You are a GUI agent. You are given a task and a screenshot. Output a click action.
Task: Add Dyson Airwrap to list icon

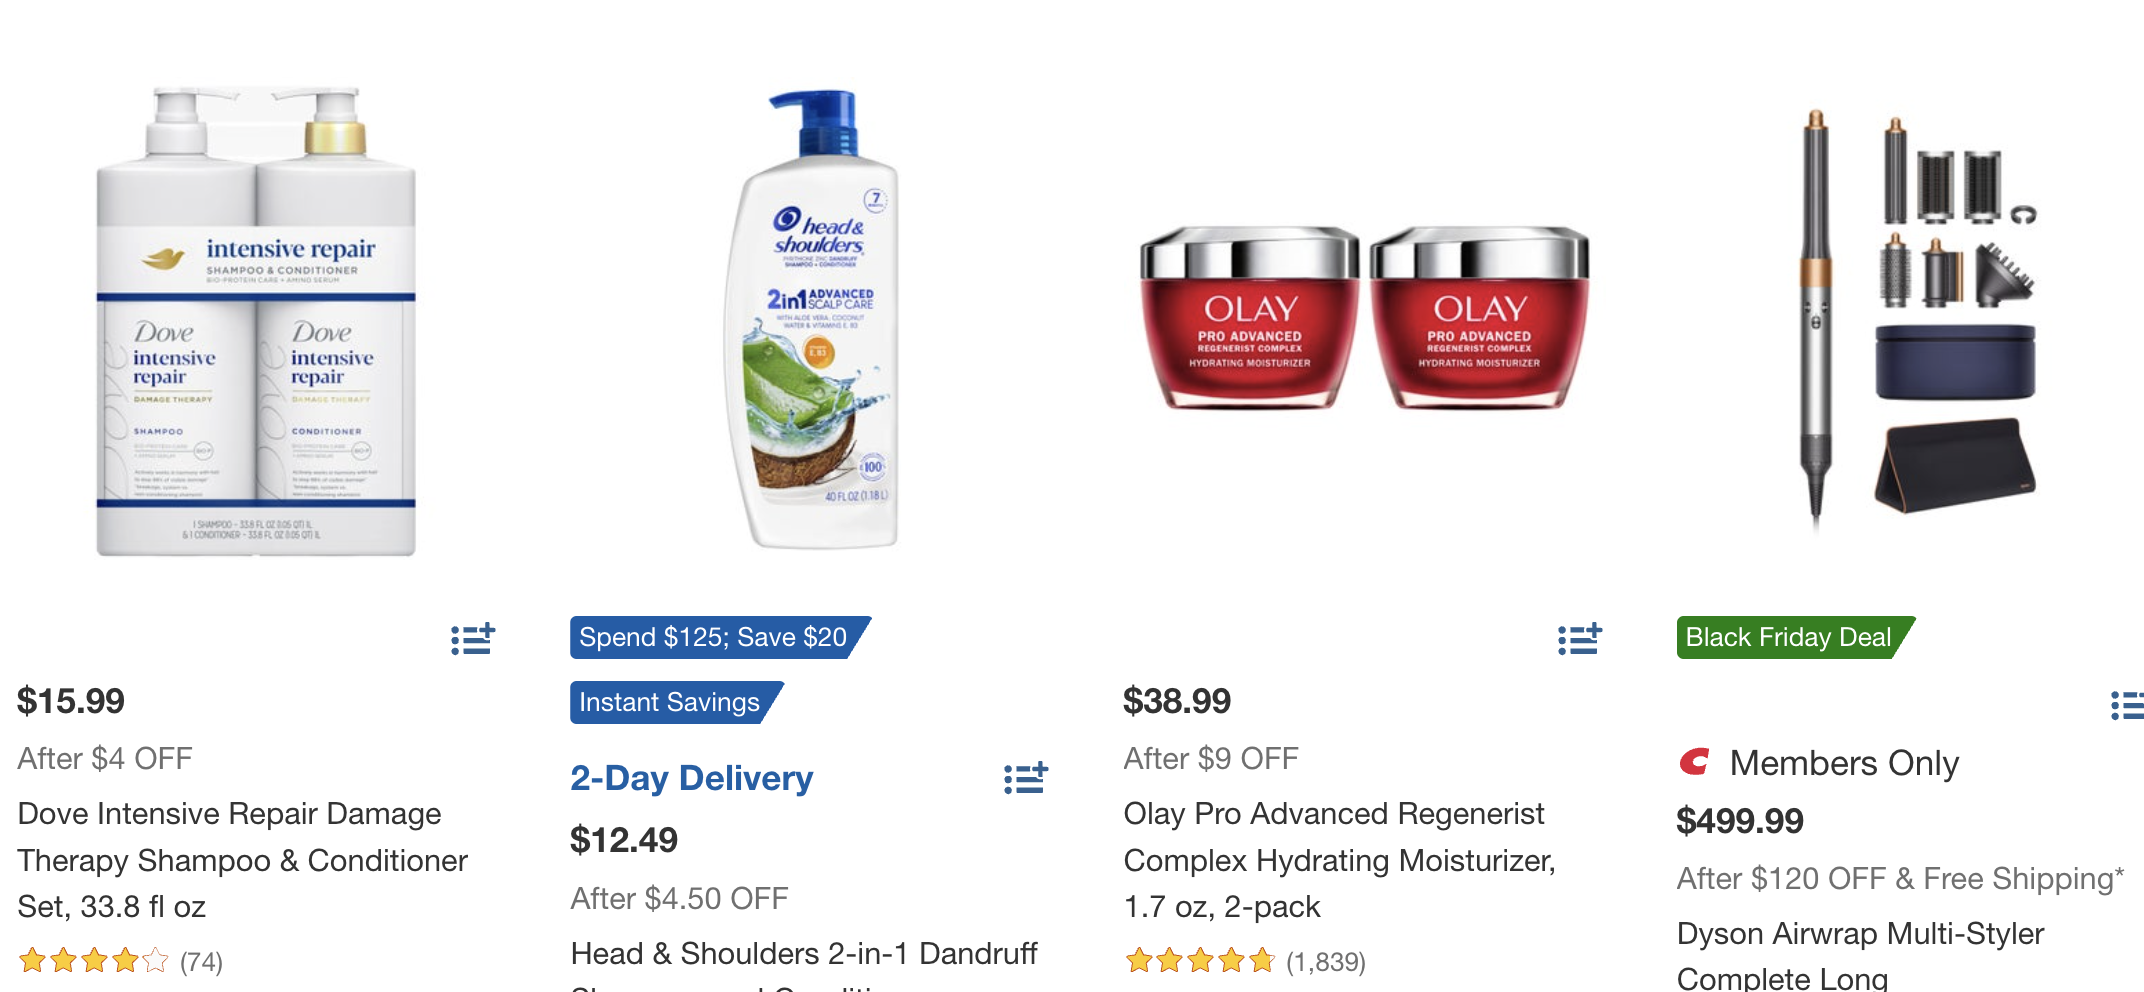(x=2128, y=705)
